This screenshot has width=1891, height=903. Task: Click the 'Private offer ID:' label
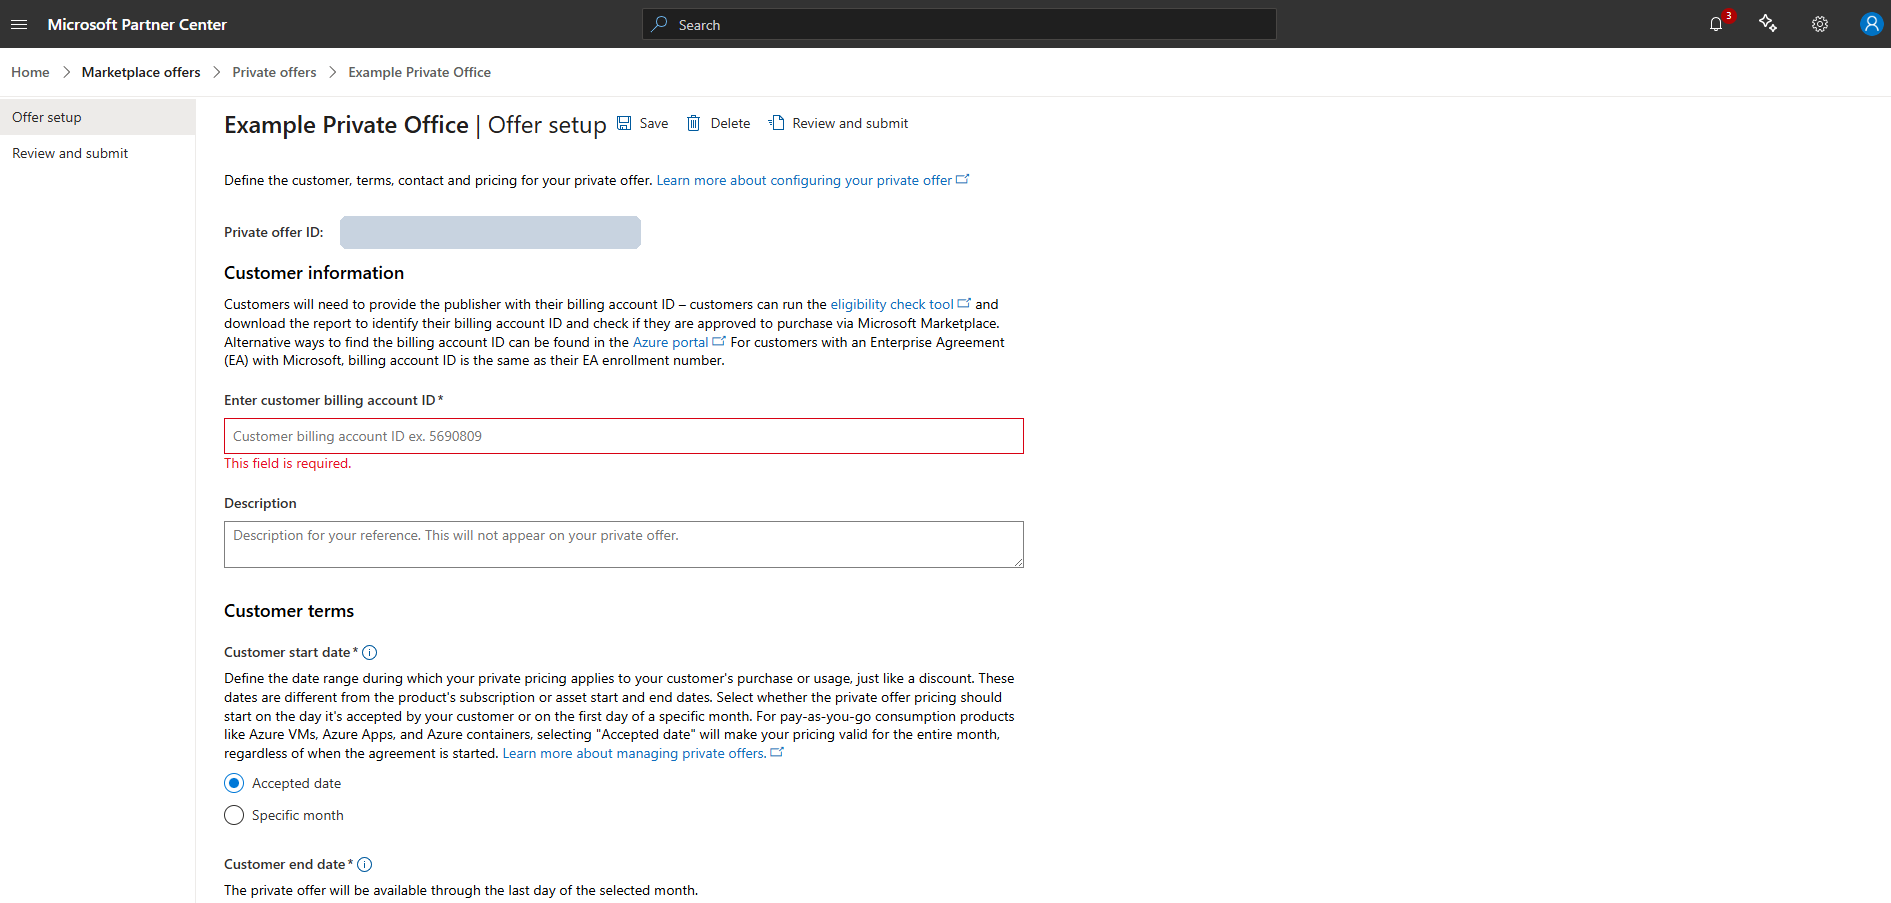click(x=274, y=232)
